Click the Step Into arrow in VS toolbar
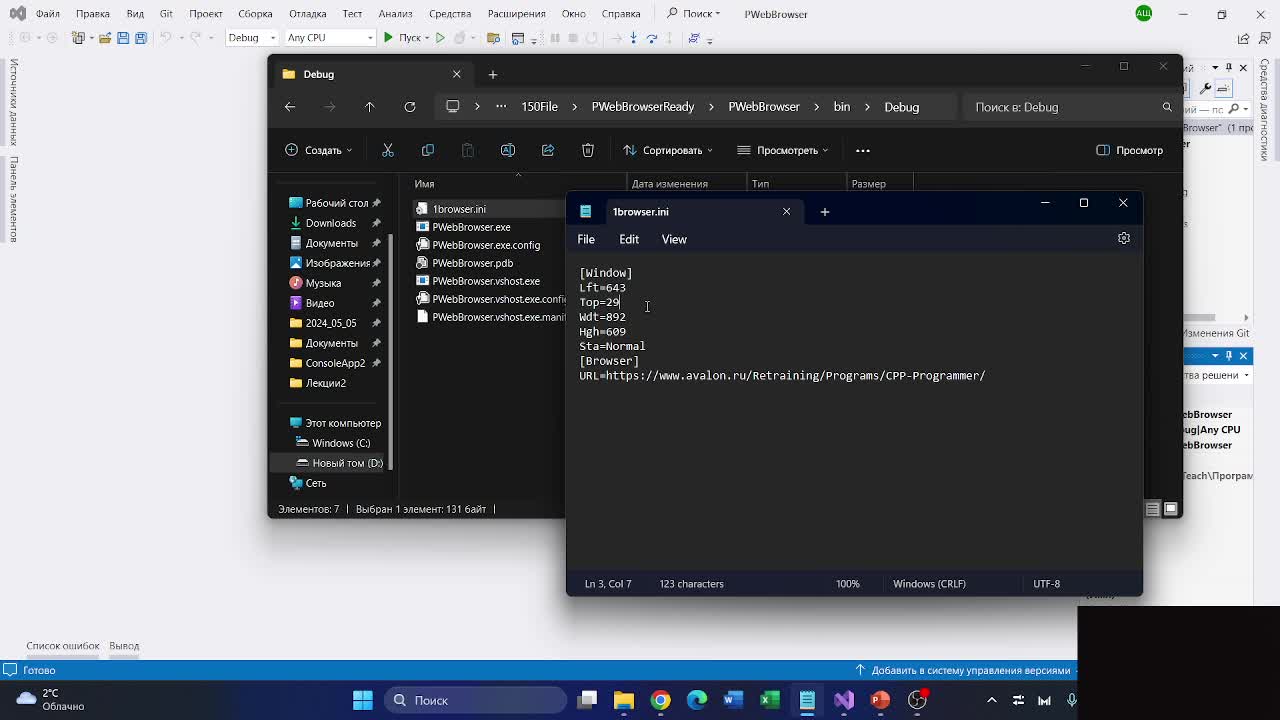 point(633,38)
